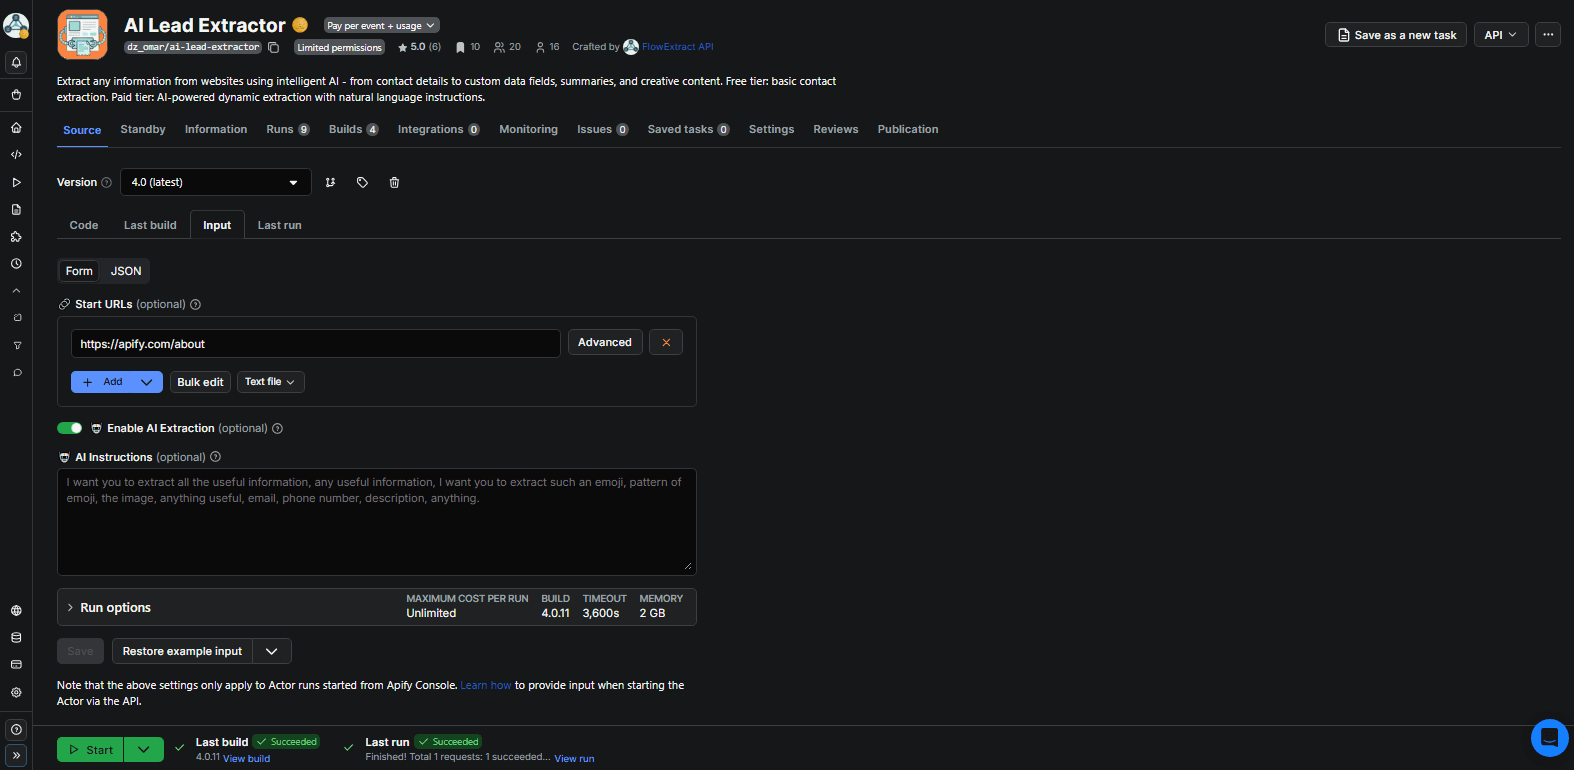Show help tooltip for Start URLs
The height and width of the screenshot is (770, 1574).
point(196,304)
